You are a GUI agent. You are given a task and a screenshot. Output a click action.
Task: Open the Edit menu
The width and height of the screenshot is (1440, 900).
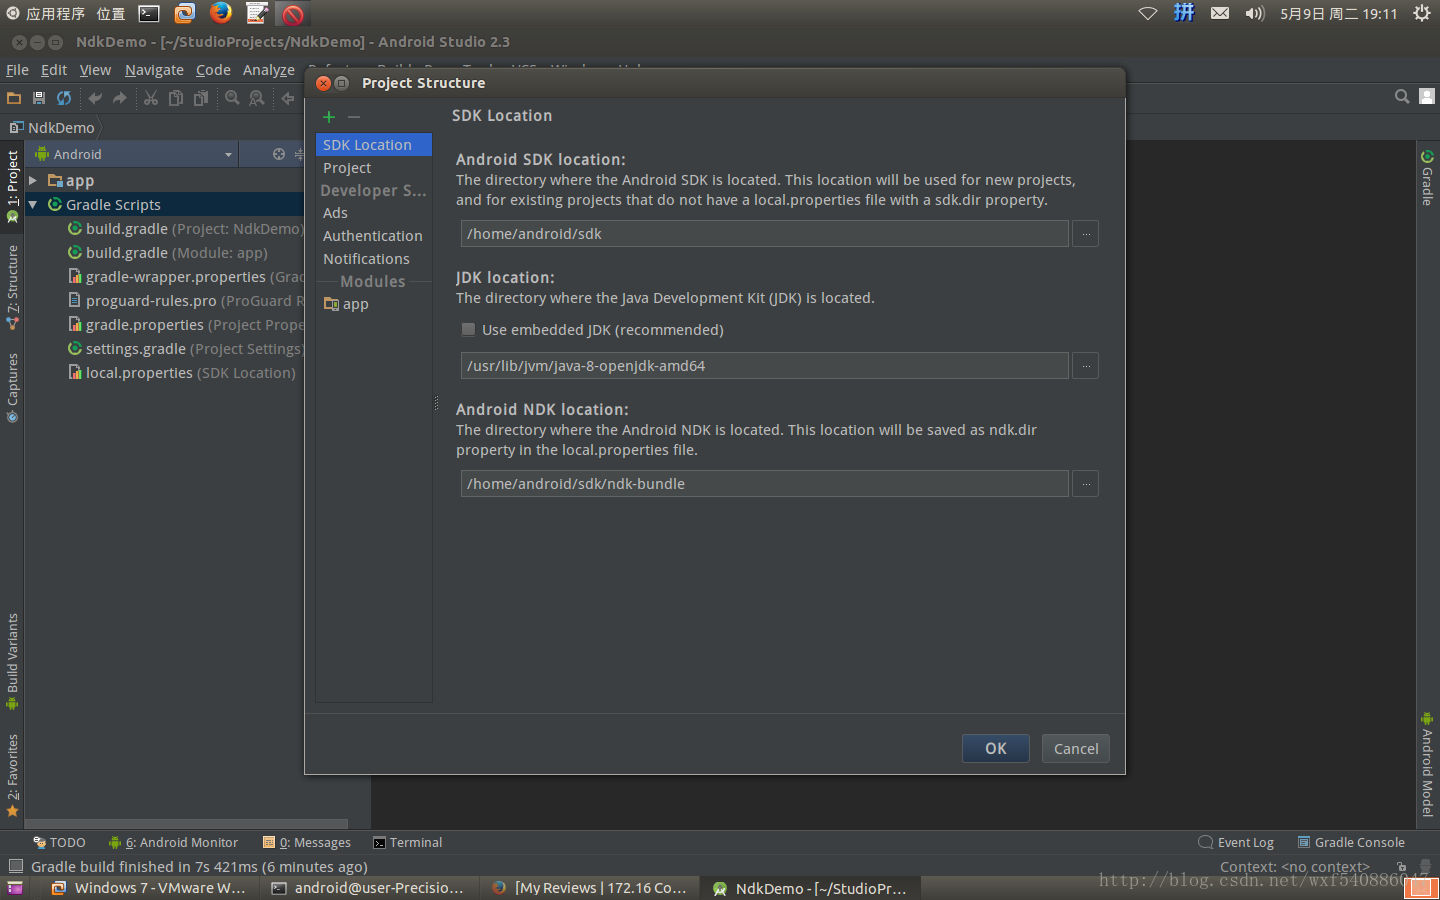point(54,70)
